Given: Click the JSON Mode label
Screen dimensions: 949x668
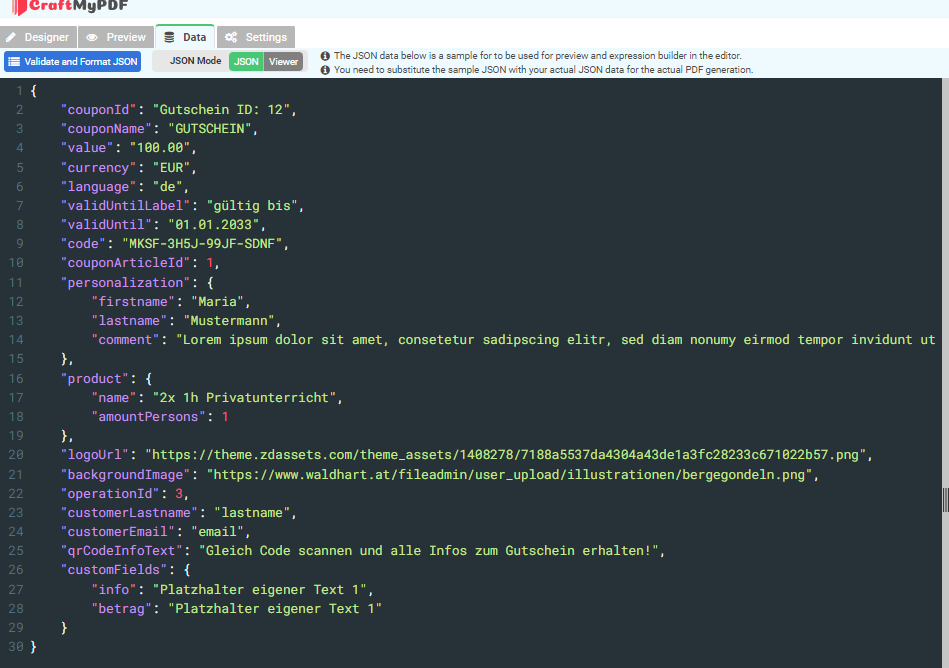Looking at the screenshot, I should point(195,61).
